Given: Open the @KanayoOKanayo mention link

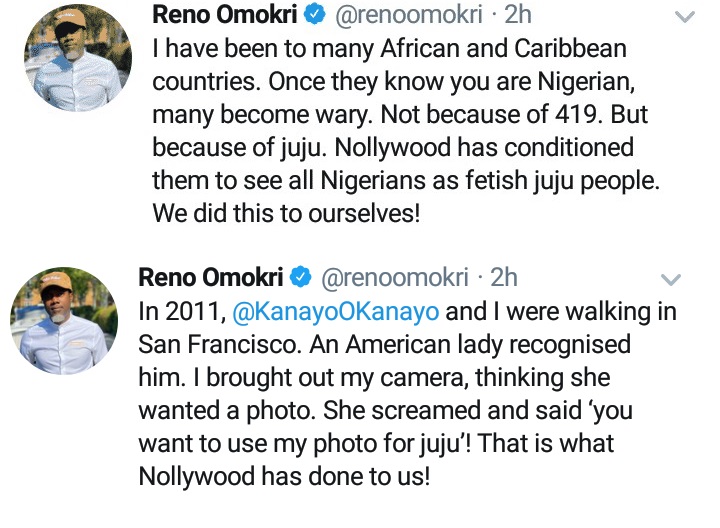Looking at the screenshot, I should (x=336, y=311).
